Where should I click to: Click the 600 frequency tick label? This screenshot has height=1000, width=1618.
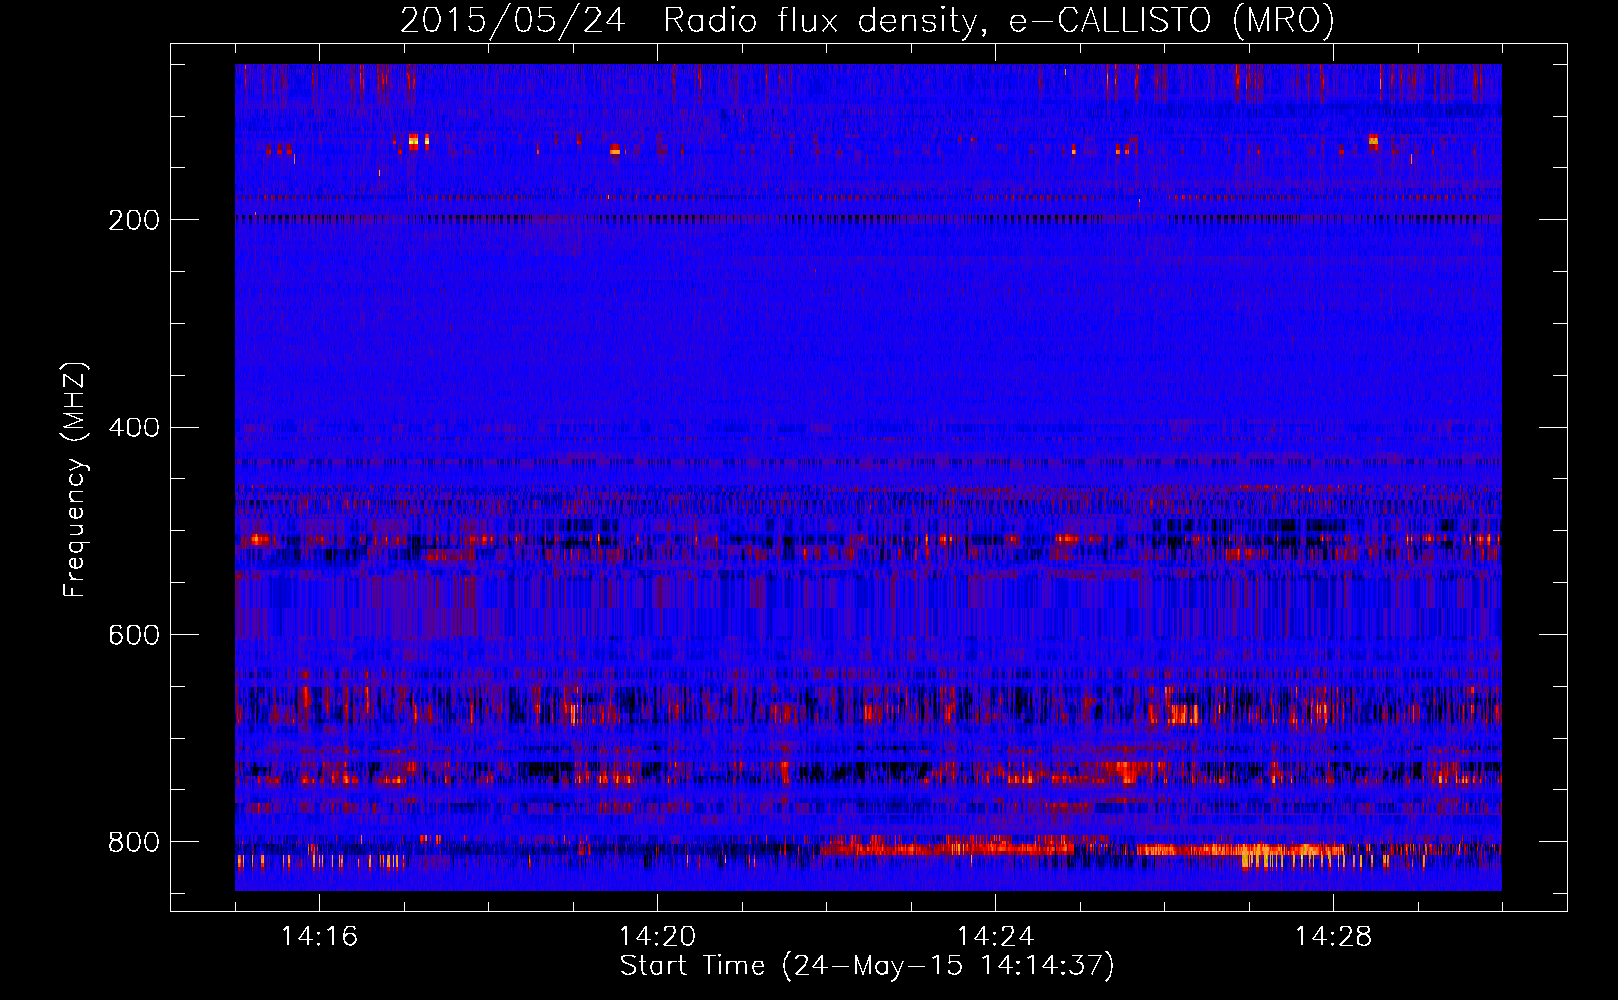(x=134, y=636)
